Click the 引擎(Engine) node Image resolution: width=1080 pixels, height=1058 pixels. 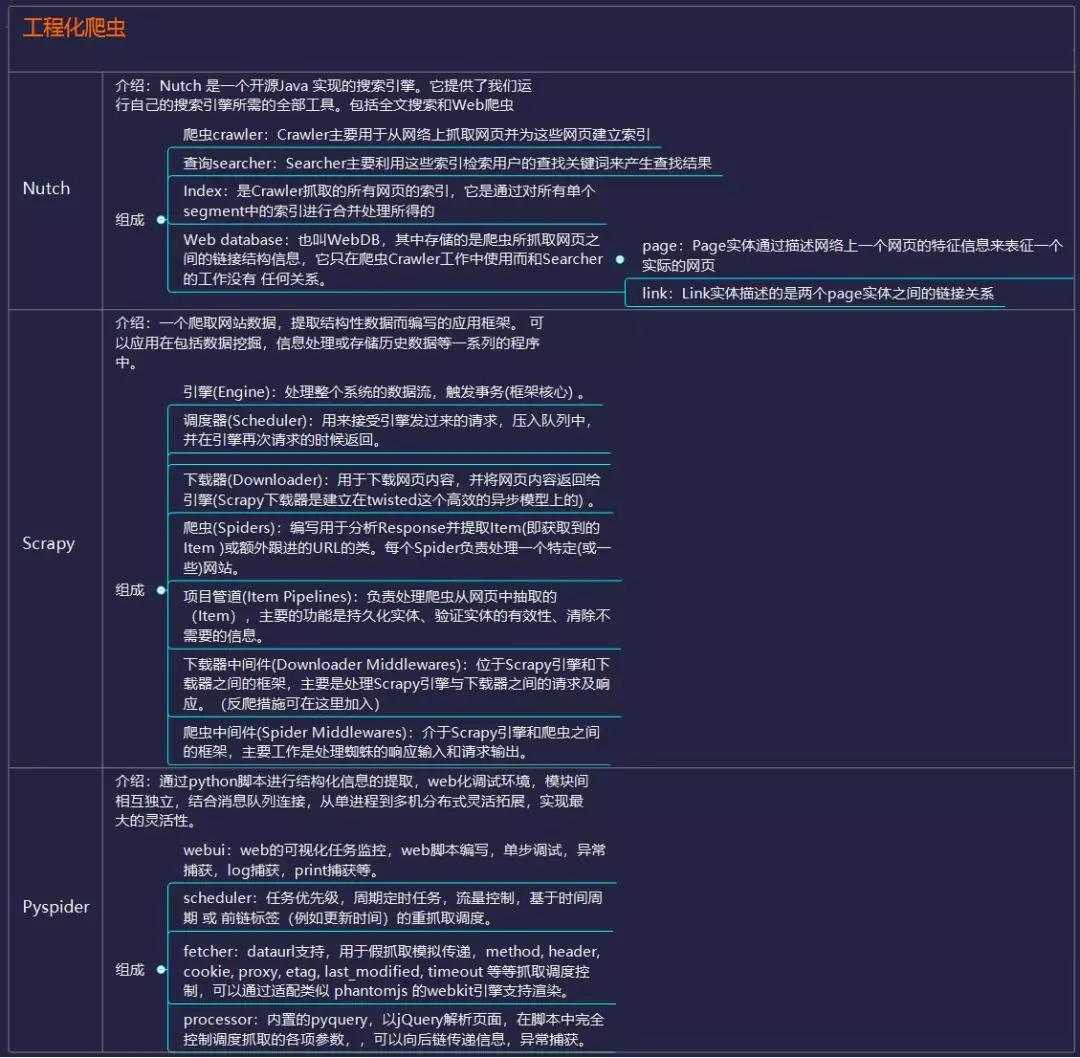[384, 392]
